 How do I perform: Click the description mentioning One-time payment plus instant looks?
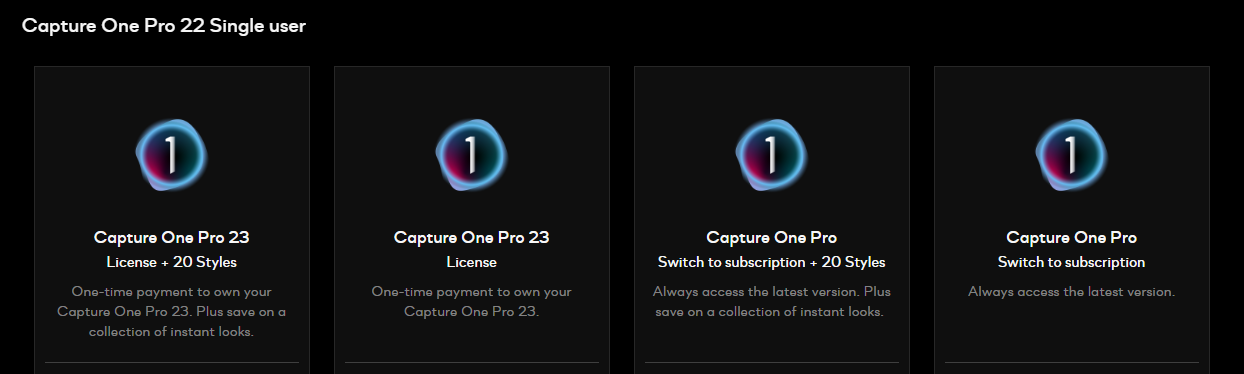pos(172,312)
